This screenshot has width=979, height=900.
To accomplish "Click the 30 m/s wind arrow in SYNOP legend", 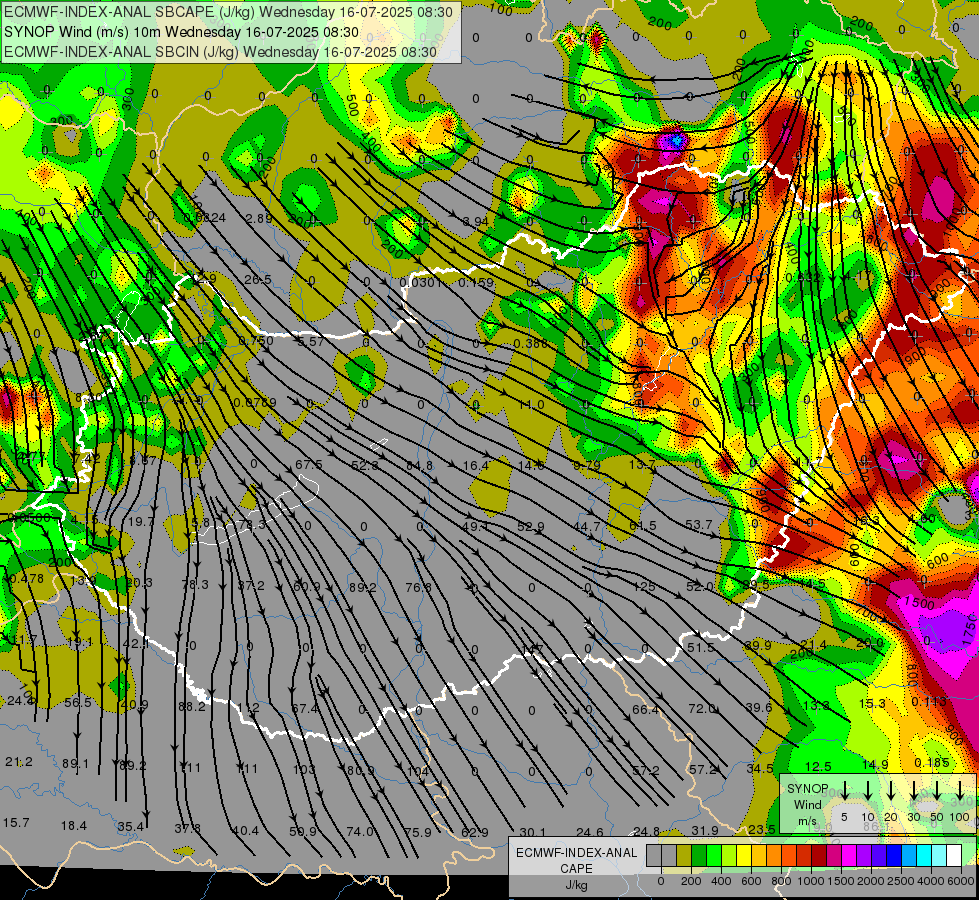I will coord(914,791).
